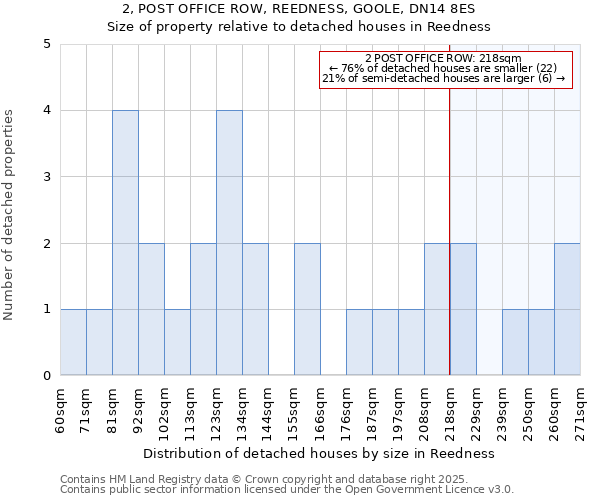Click the tall bar starting at 81sqm

click(x=125, y=243)
